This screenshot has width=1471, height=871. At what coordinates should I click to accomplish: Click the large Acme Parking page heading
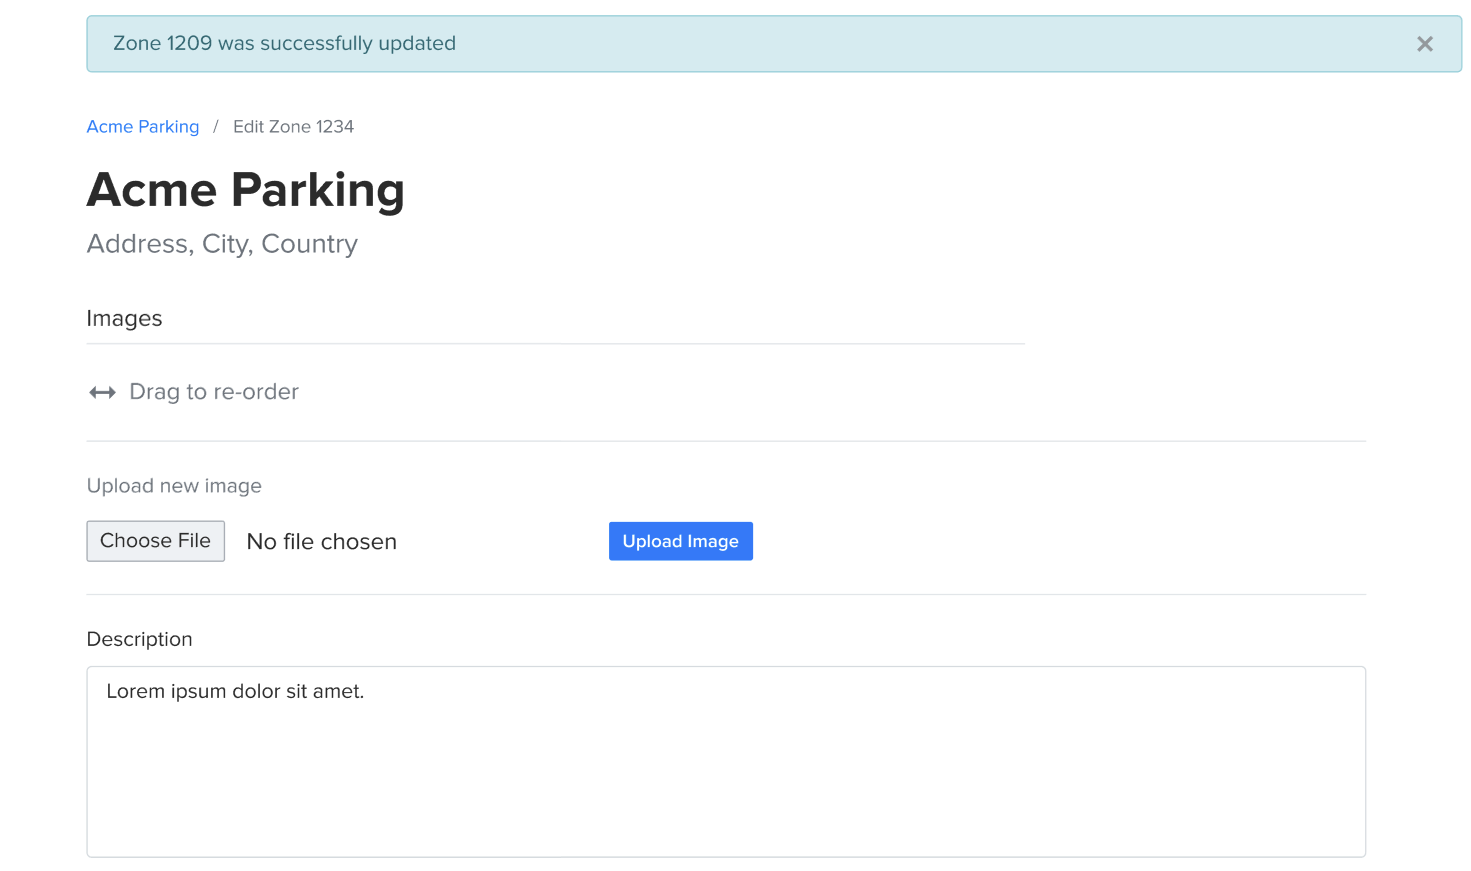(x=245, y=190)
